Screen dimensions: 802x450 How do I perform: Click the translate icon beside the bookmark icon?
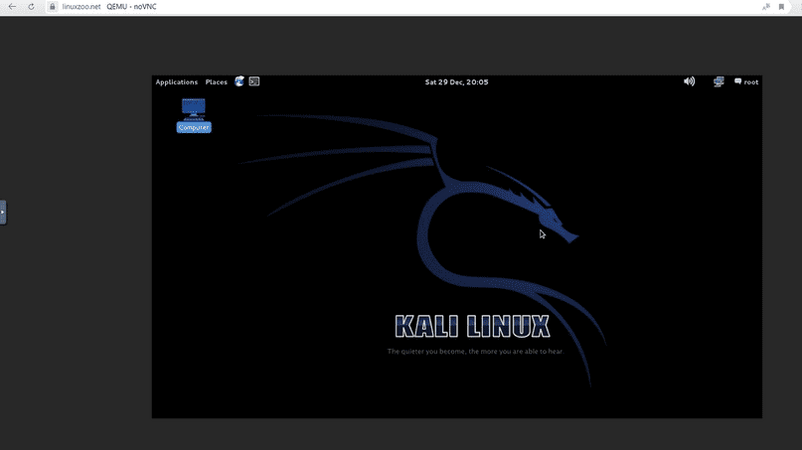click(x=766, y=7)
